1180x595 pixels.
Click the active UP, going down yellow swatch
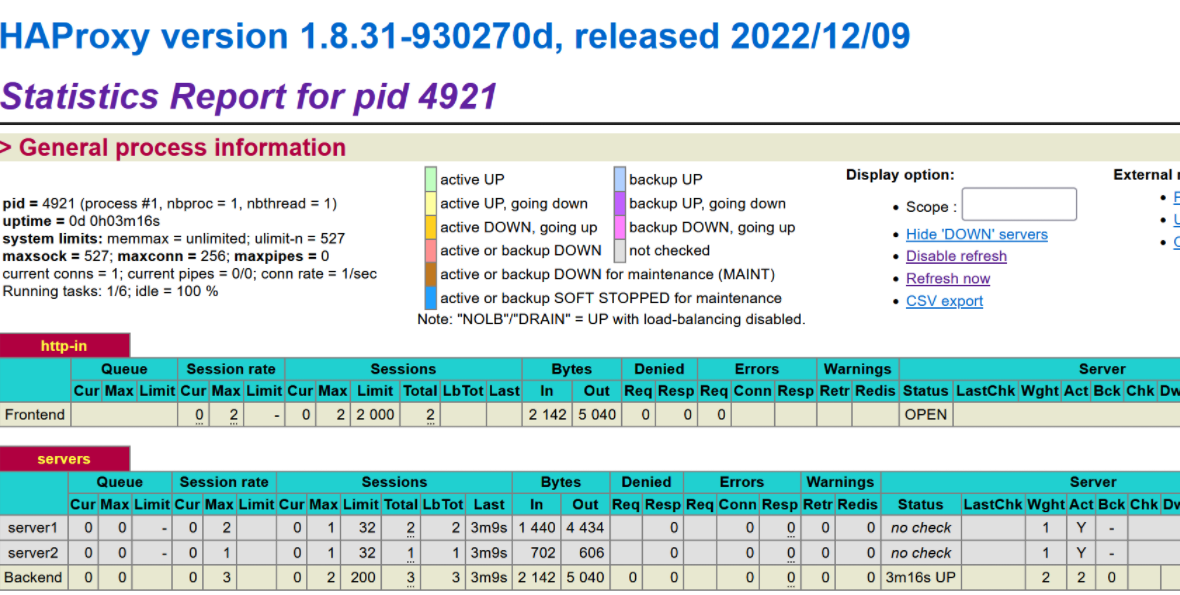(430, 203)
